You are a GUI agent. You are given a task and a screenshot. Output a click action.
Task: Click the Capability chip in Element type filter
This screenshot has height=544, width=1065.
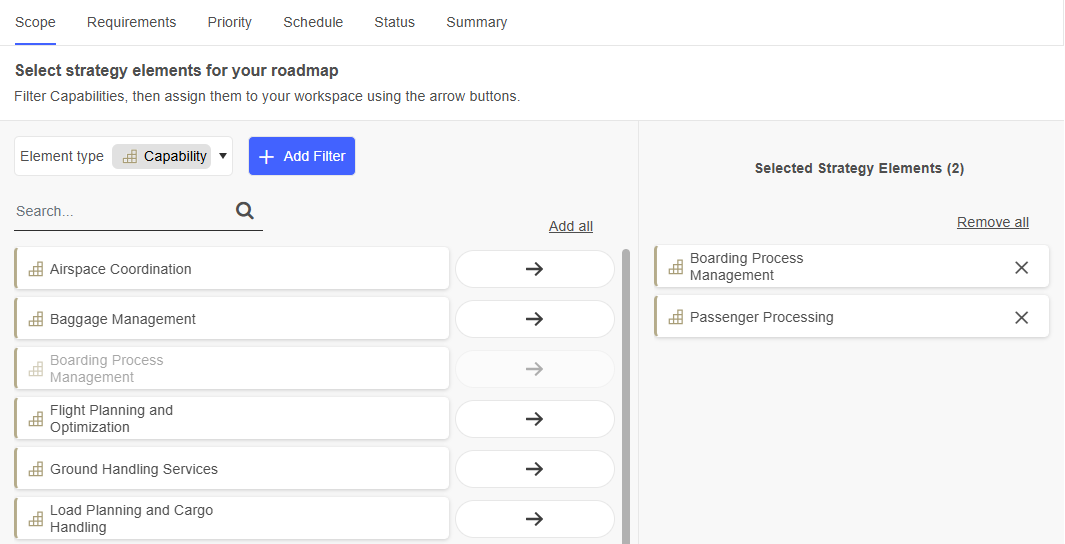(162, 156)
